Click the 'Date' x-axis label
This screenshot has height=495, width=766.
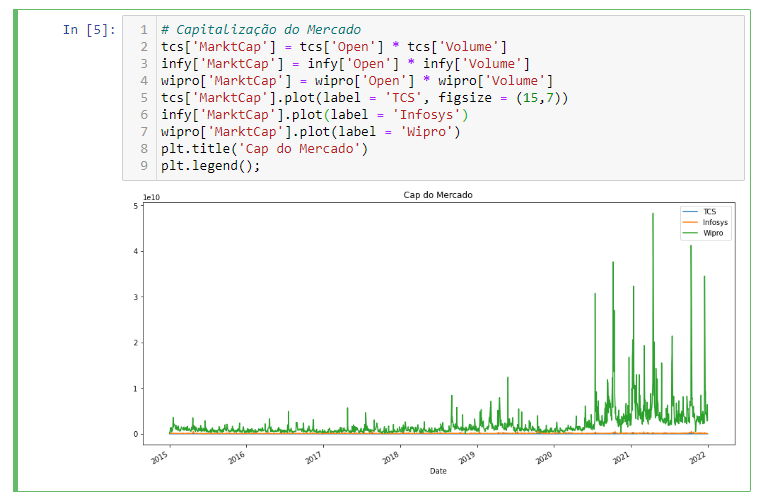point(438,470)
